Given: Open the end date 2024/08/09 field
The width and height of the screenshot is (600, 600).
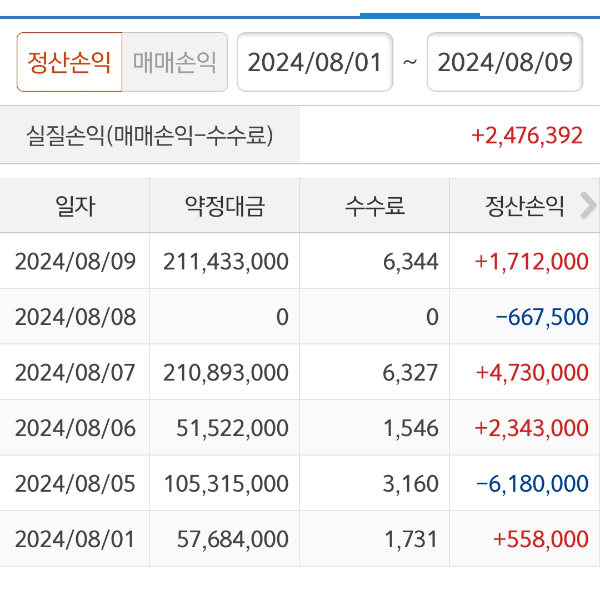Looking at the screenshot, I should [x=505, y=63].
